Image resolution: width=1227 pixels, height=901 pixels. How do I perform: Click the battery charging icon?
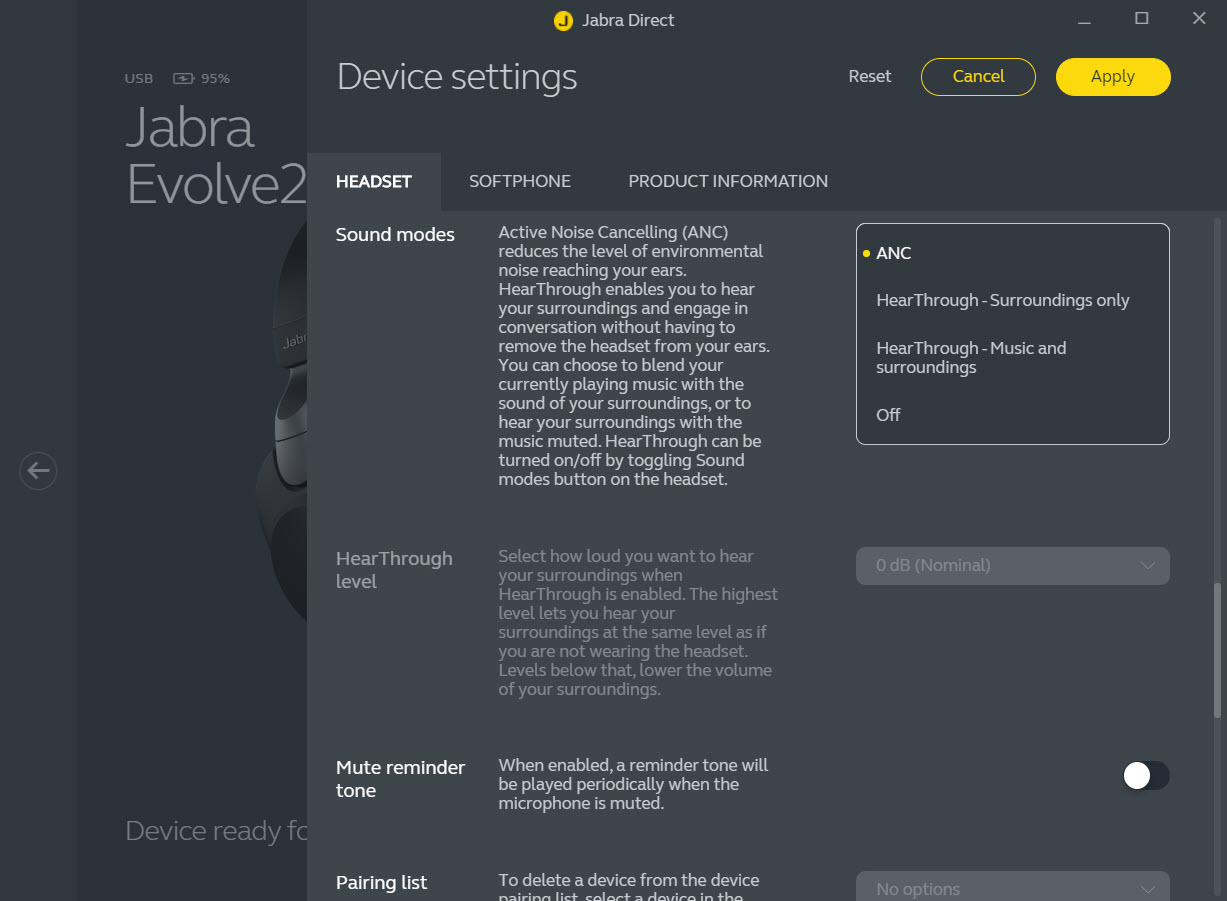[x=184, y=78]
